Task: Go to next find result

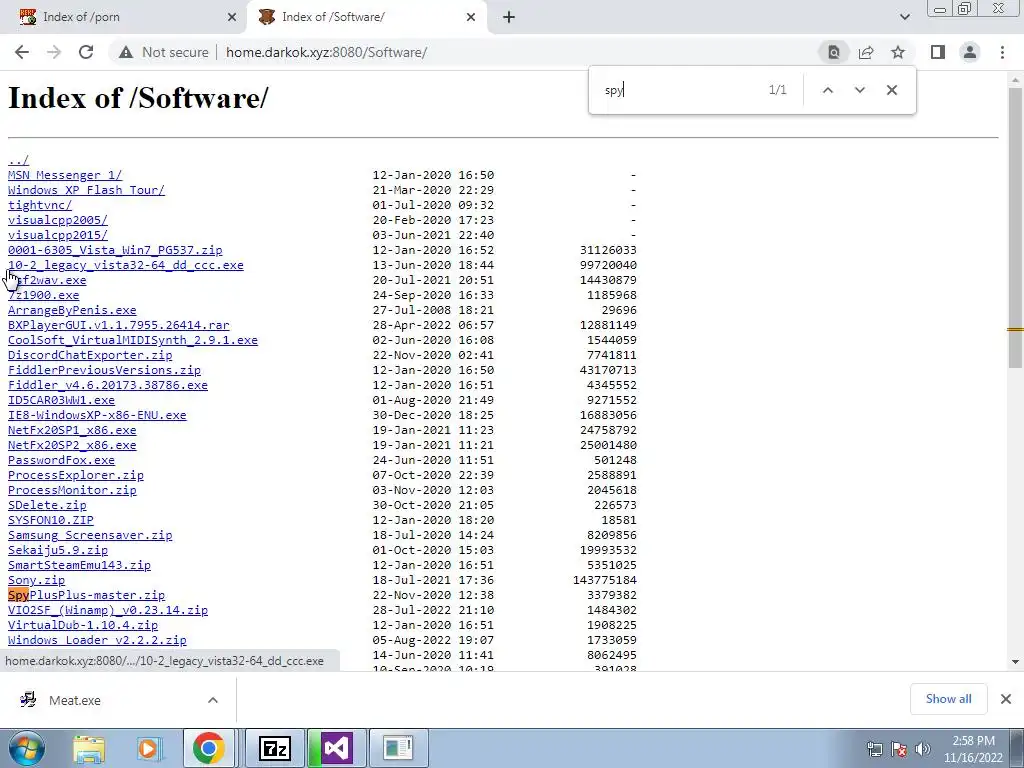Action: (x=859, y=90)
